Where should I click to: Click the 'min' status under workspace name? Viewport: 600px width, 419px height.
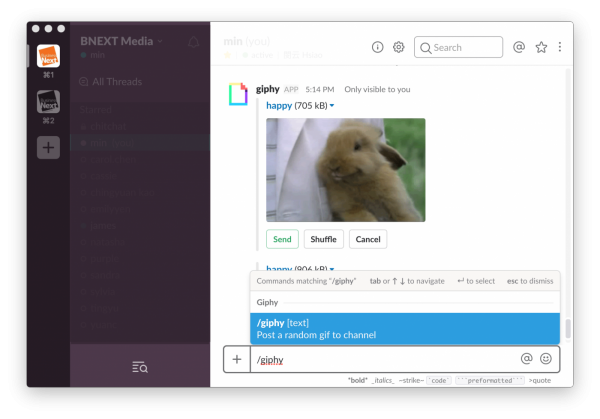click(97, 55)
